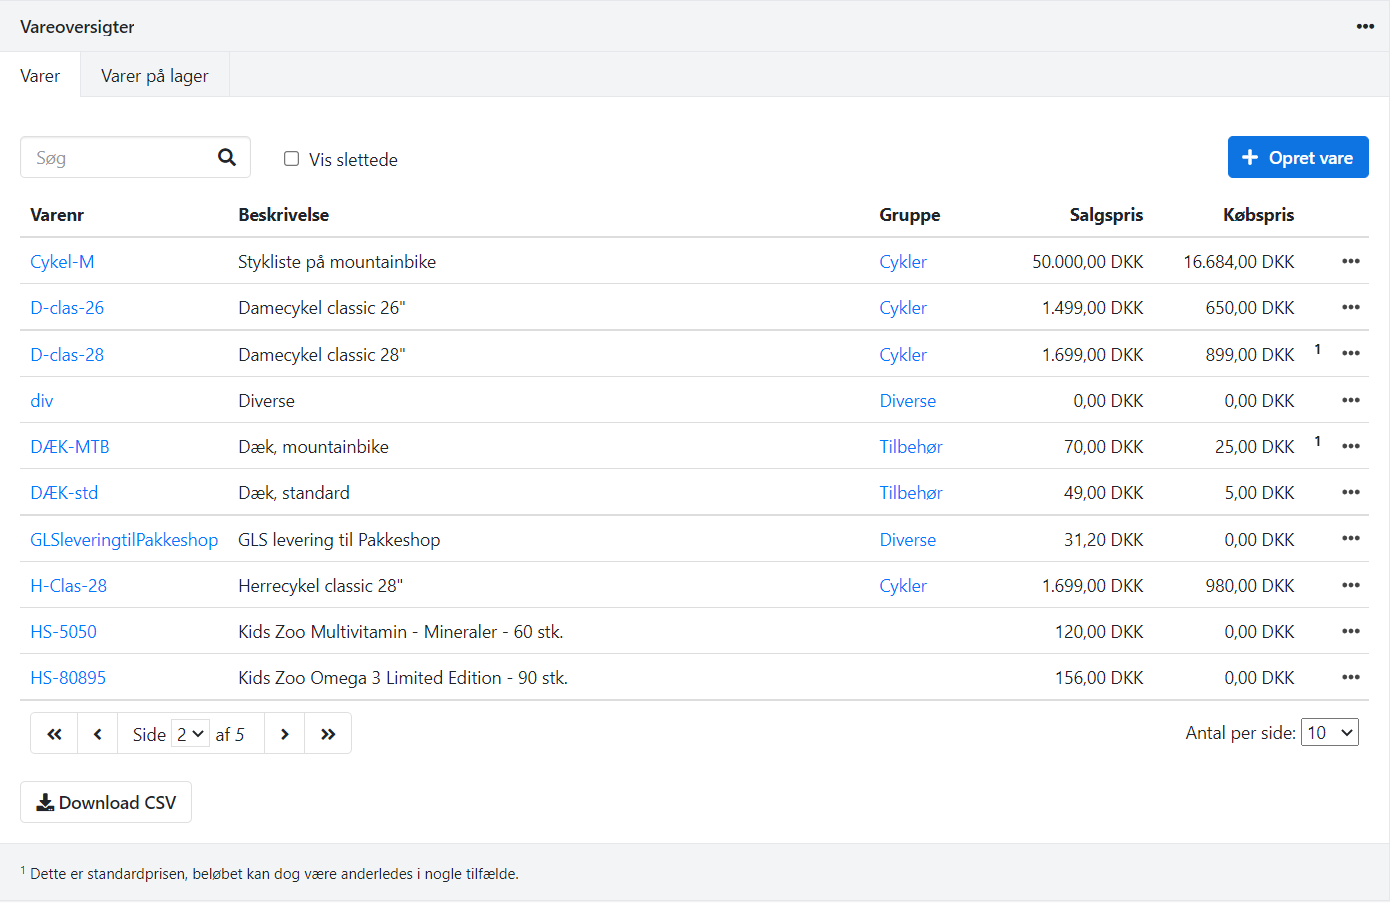This screenshot has height=906, width=1394.
Task: Click description Kids Zoo Omega 3 Limited Edition
Action: [x=403, y=678]
